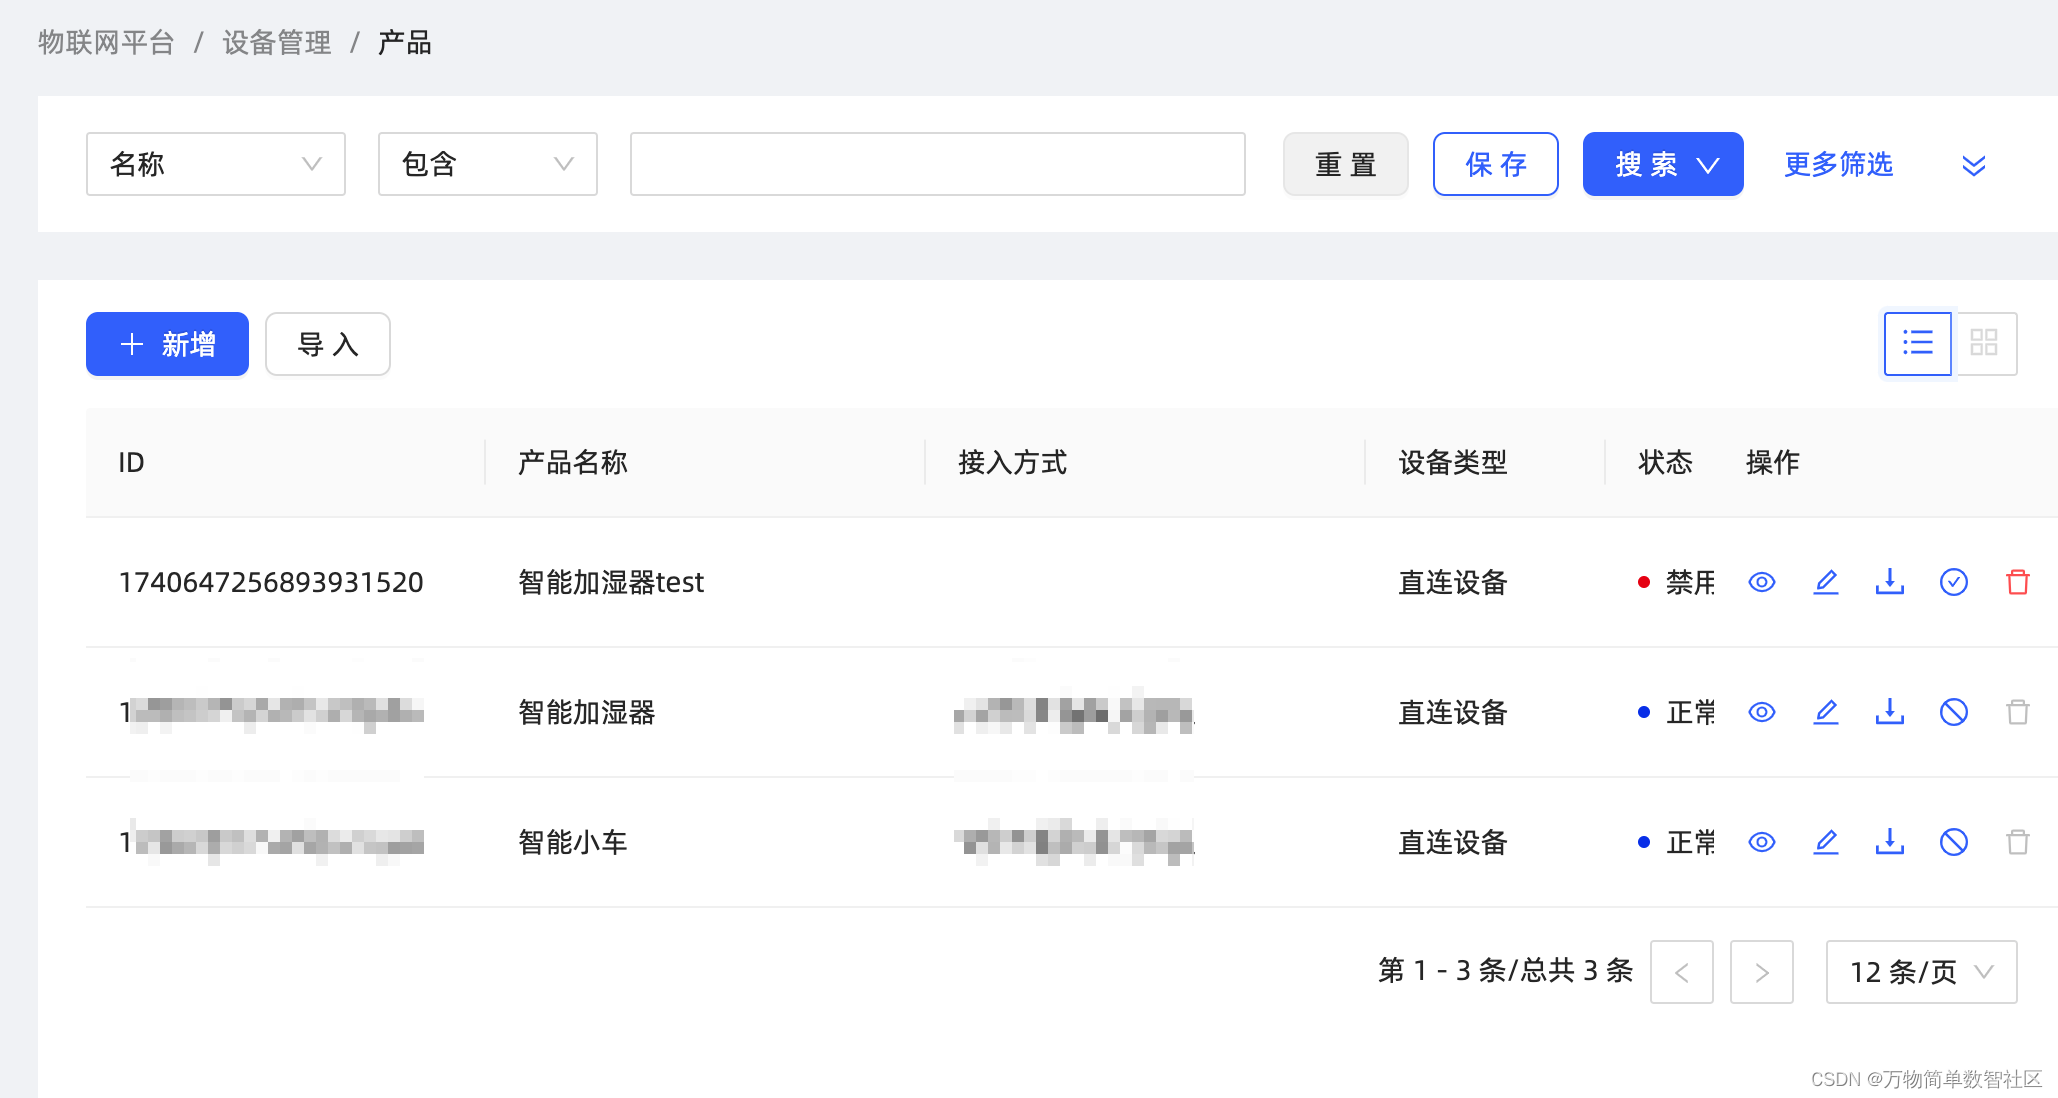The width and height of the screenshot is (2058, 1098).
Task: Select product name 智能加湿器test
Action: tap(611, 582)
